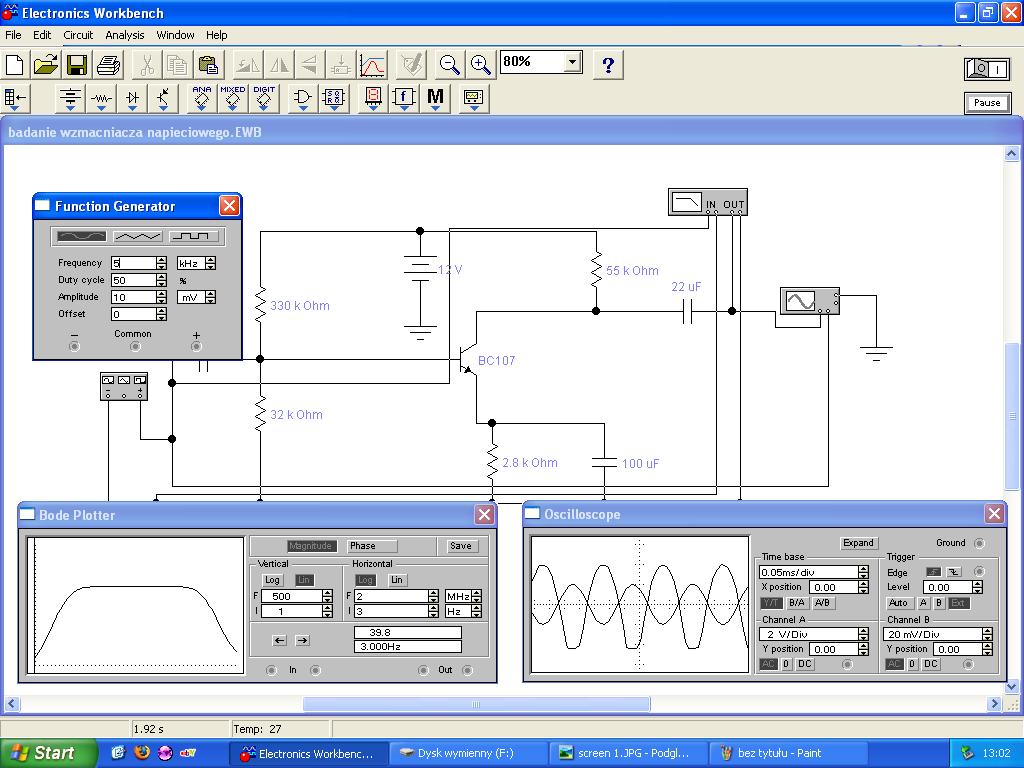1024x768 pixels.
Task: Adjust Bode horizontal I unit Hz spinner
Action: [x=477, y=611]
